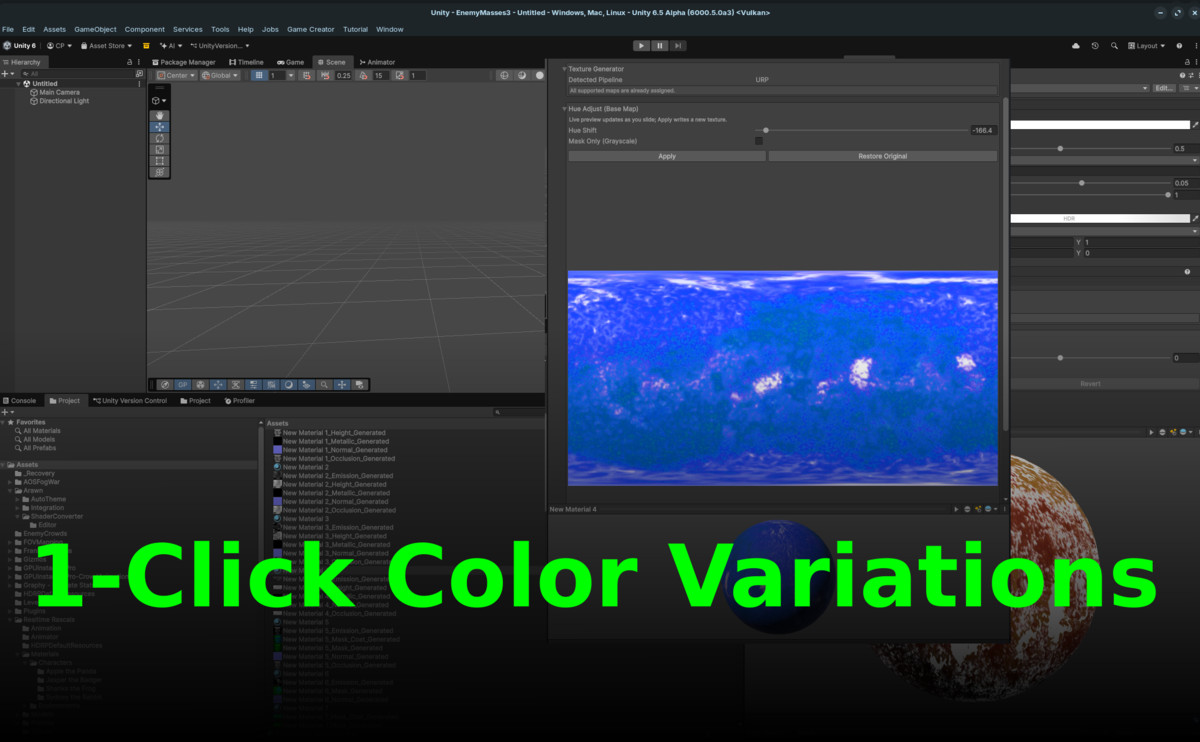The height and width of the screenshot is (742, 1200).
Task: Switch to the Package Manager tab
Action: pyautogui.click(x=183, y=62)
